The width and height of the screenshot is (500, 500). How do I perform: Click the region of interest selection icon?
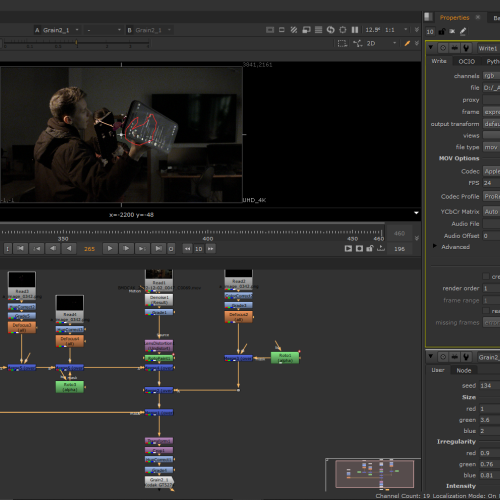[342, 43]
